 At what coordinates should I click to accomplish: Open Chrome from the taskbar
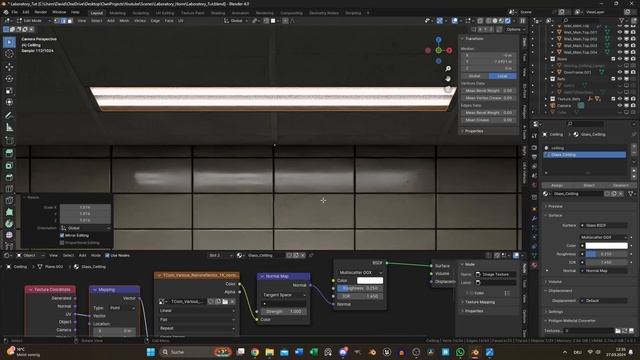point(255,352)
